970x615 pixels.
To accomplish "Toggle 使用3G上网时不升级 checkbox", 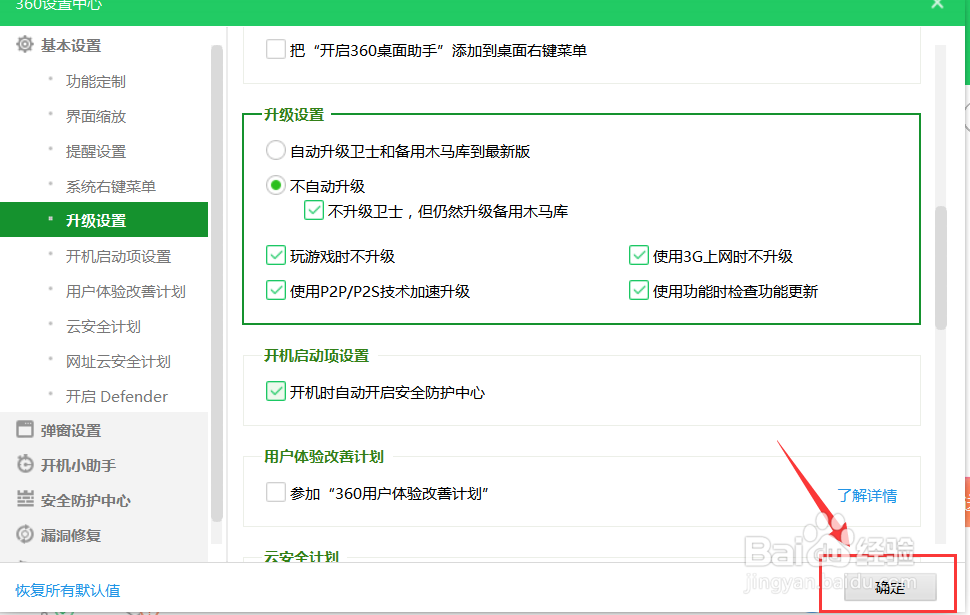I will click(638, 255).
